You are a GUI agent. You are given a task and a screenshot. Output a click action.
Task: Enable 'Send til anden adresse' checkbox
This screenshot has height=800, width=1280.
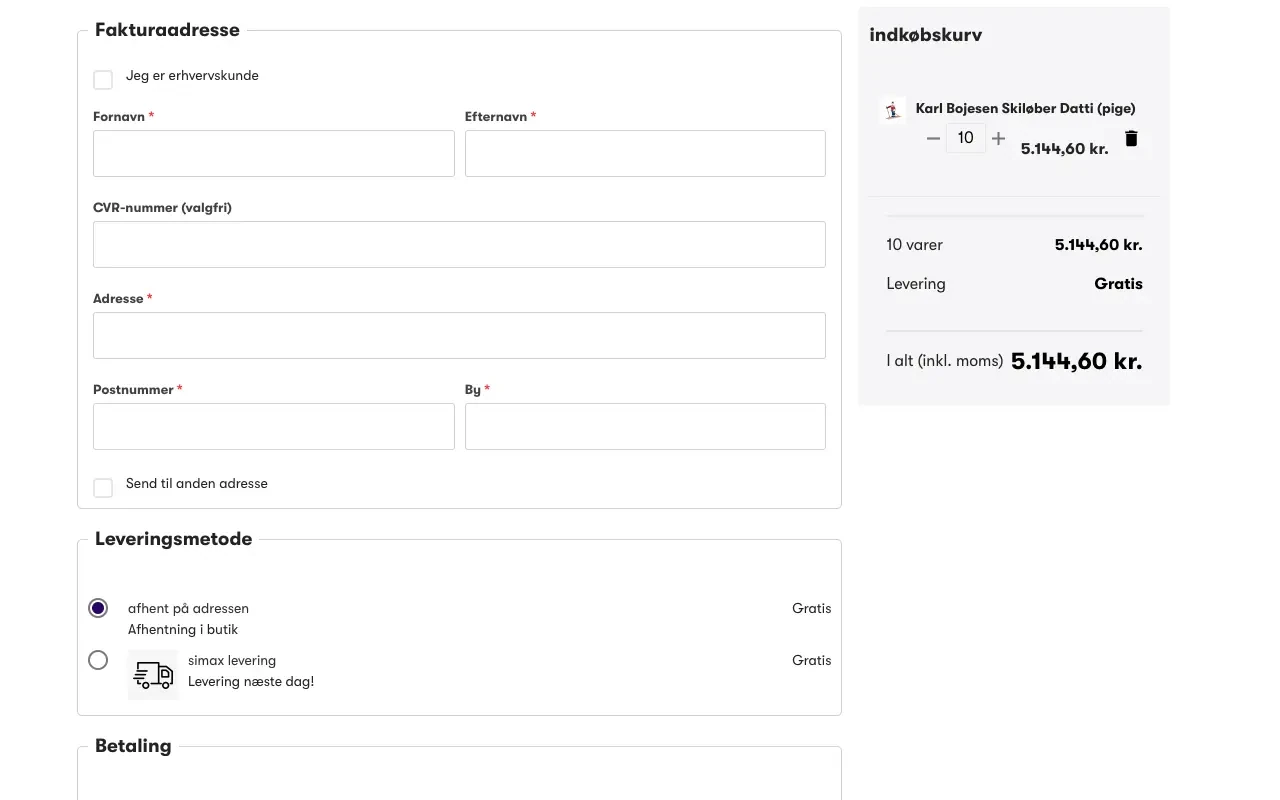point(103,488)
